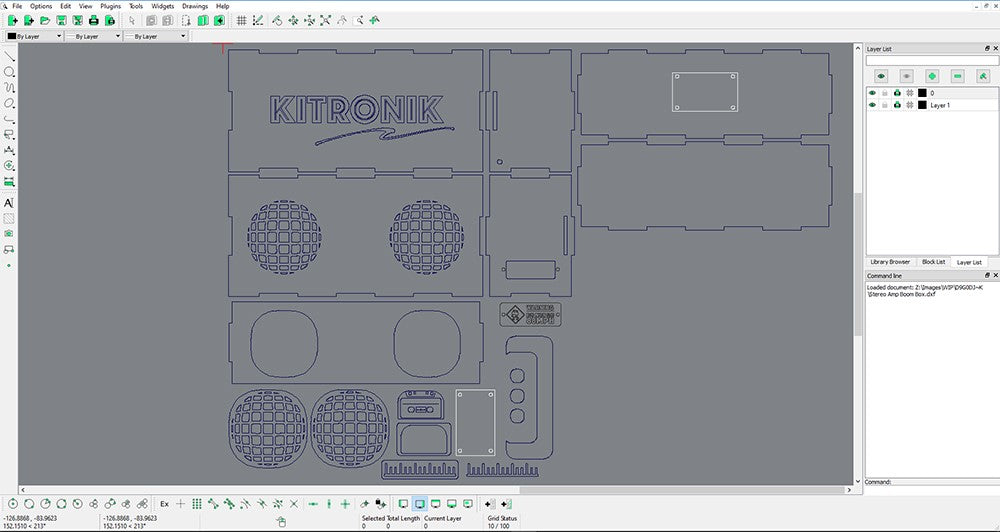The width and height of the screenshot is (1000, 532).
Task: Click the Add layer icon
Action: (932, 76)
